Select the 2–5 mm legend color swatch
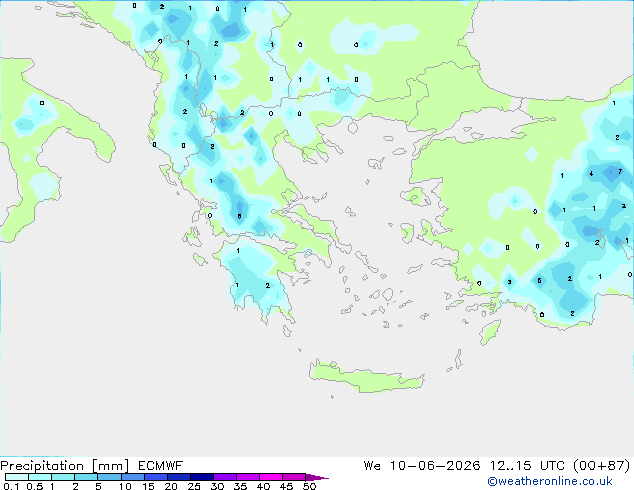 pyautogui.click(x=86, y=477)
